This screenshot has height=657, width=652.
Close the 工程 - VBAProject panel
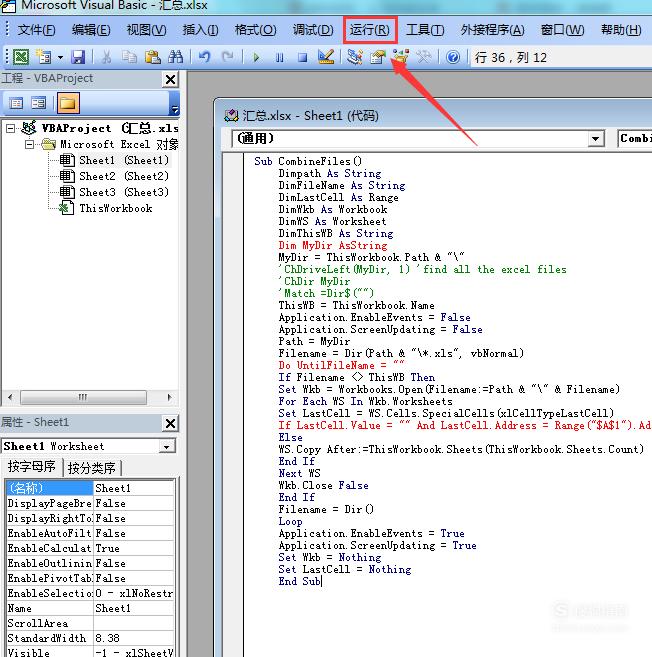pyautogui.click(x=170, y=79)
